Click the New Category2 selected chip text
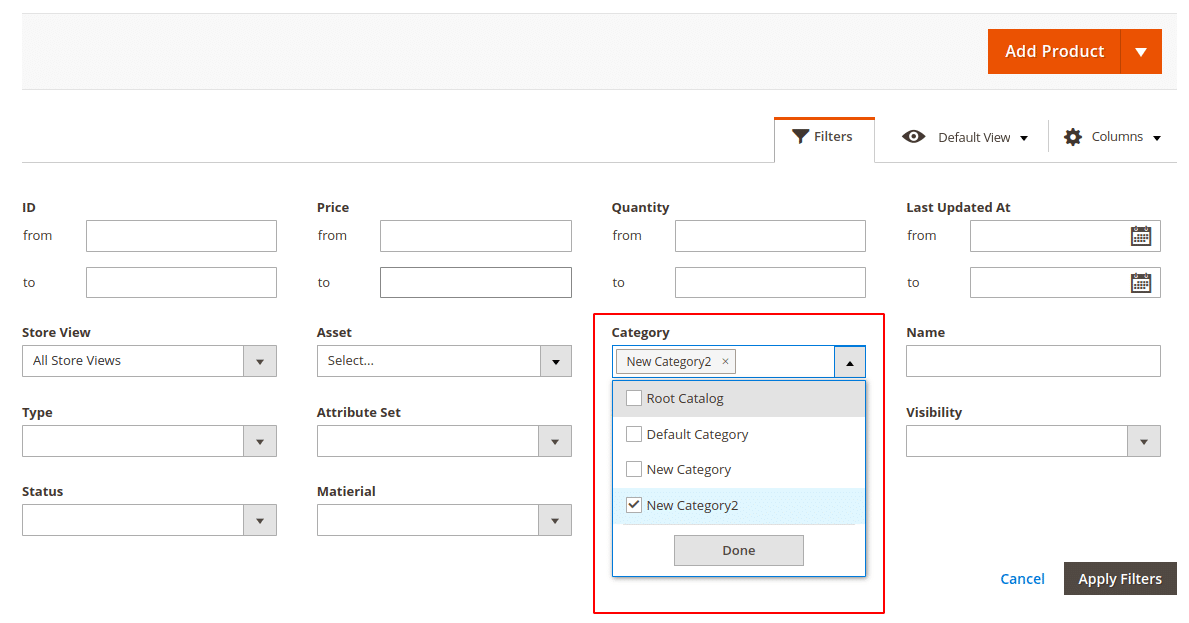Viewport: 1189px width, 623px height. [x=669, y=362]
